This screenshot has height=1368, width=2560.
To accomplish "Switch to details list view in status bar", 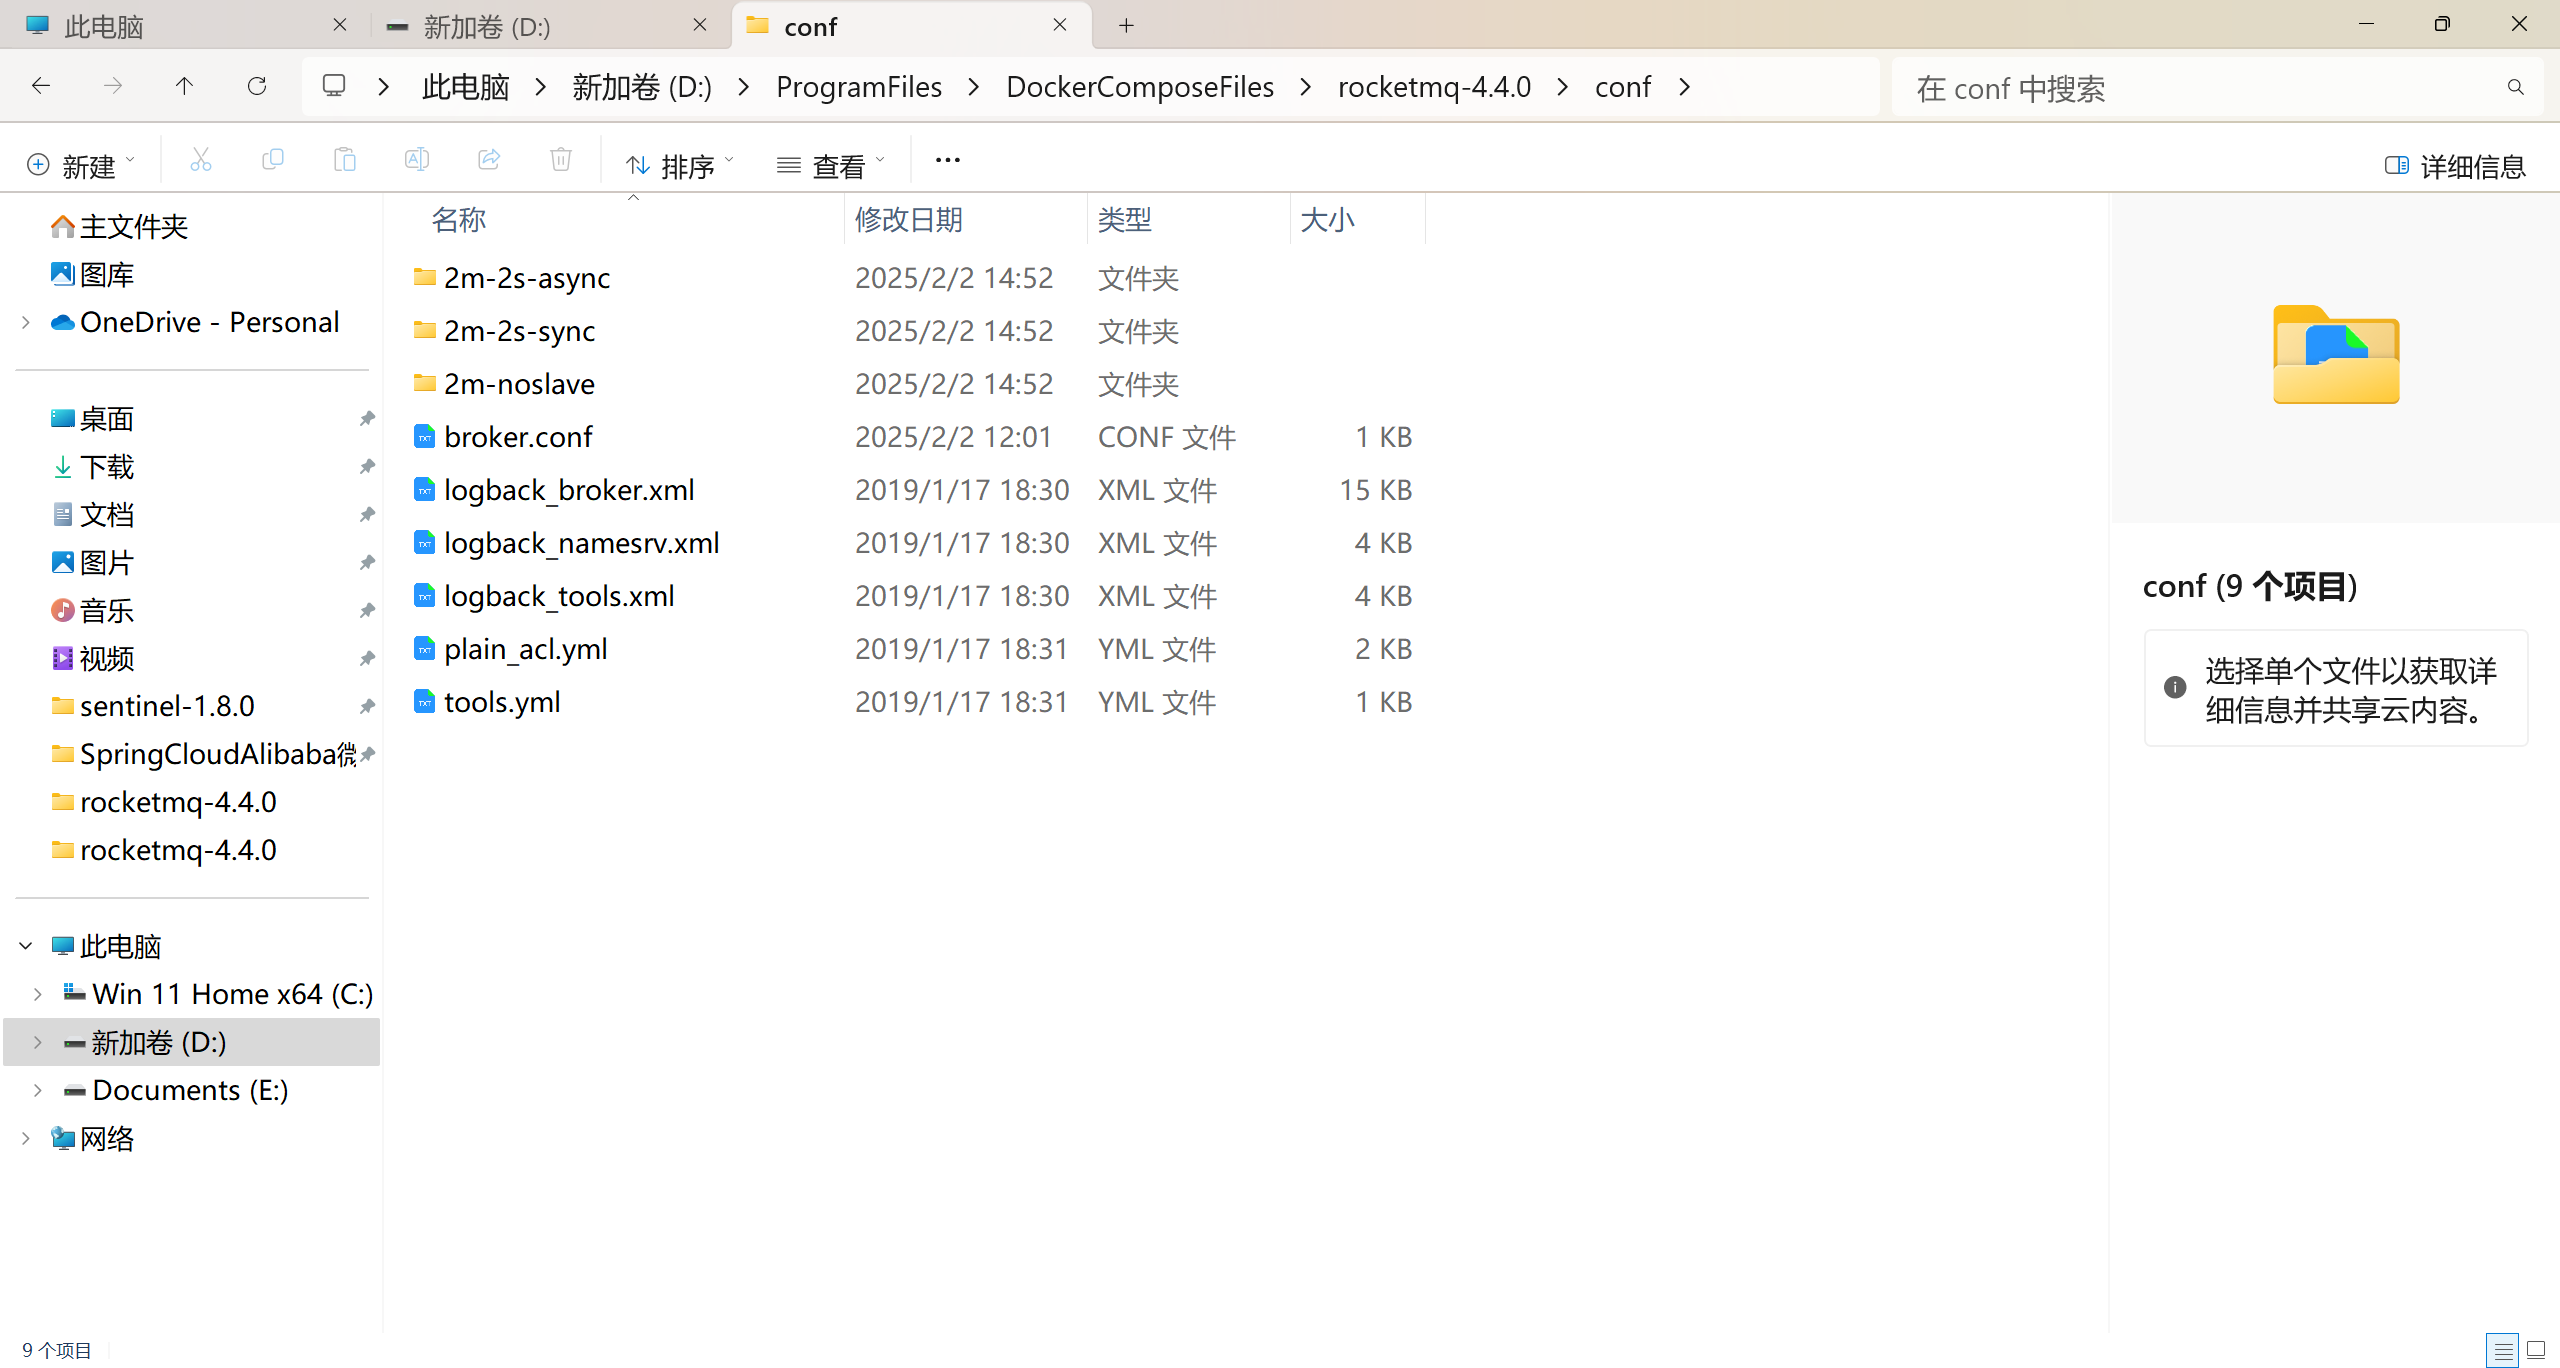I will 2503,1350.
